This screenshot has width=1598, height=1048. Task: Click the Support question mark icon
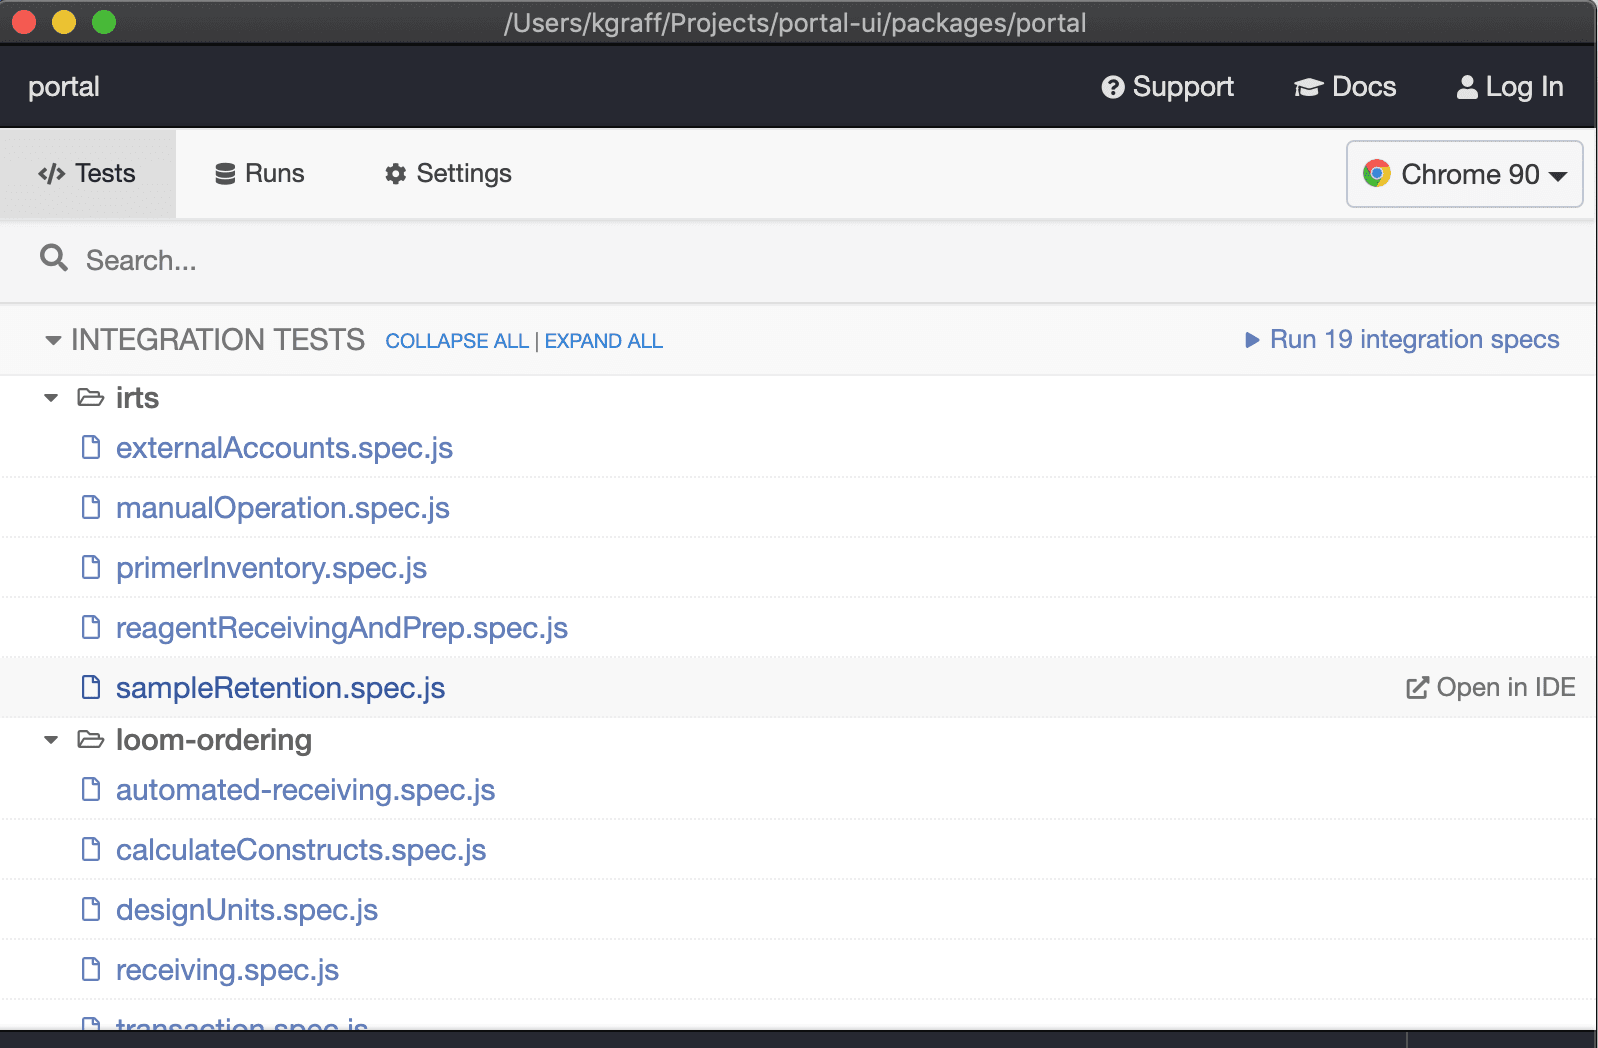1112,88
